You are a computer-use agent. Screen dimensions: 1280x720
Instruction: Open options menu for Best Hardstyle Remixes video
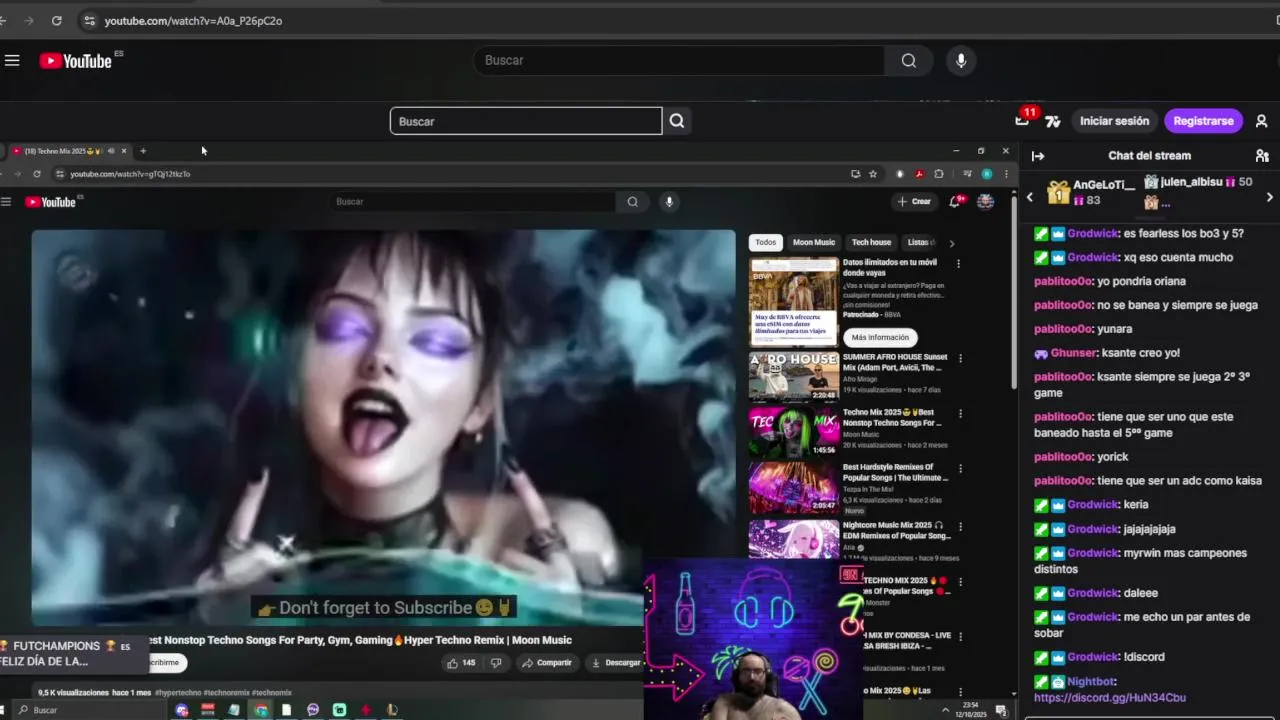[x=960, y=468]
